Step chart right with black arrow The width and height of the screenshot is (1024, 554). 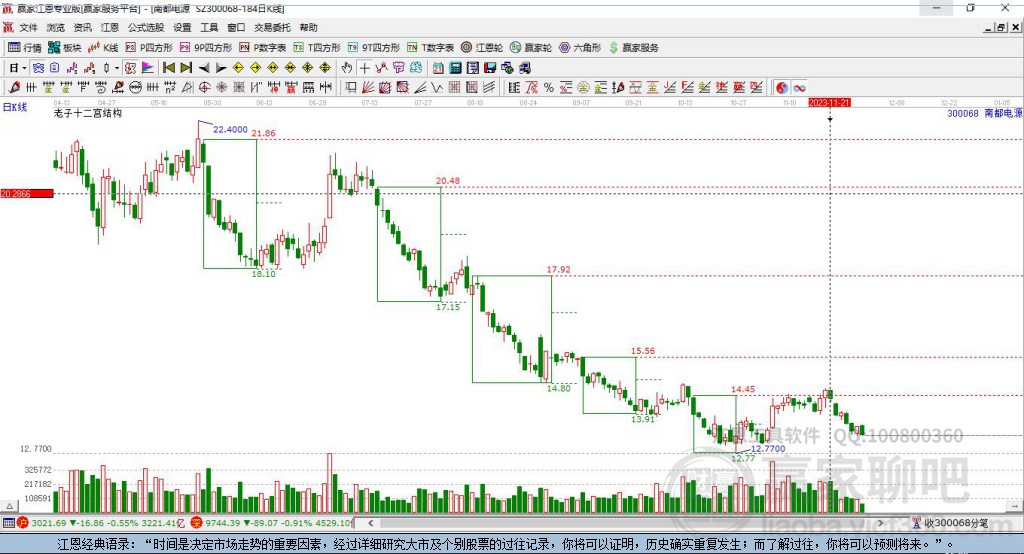click(x=221, y=68)
